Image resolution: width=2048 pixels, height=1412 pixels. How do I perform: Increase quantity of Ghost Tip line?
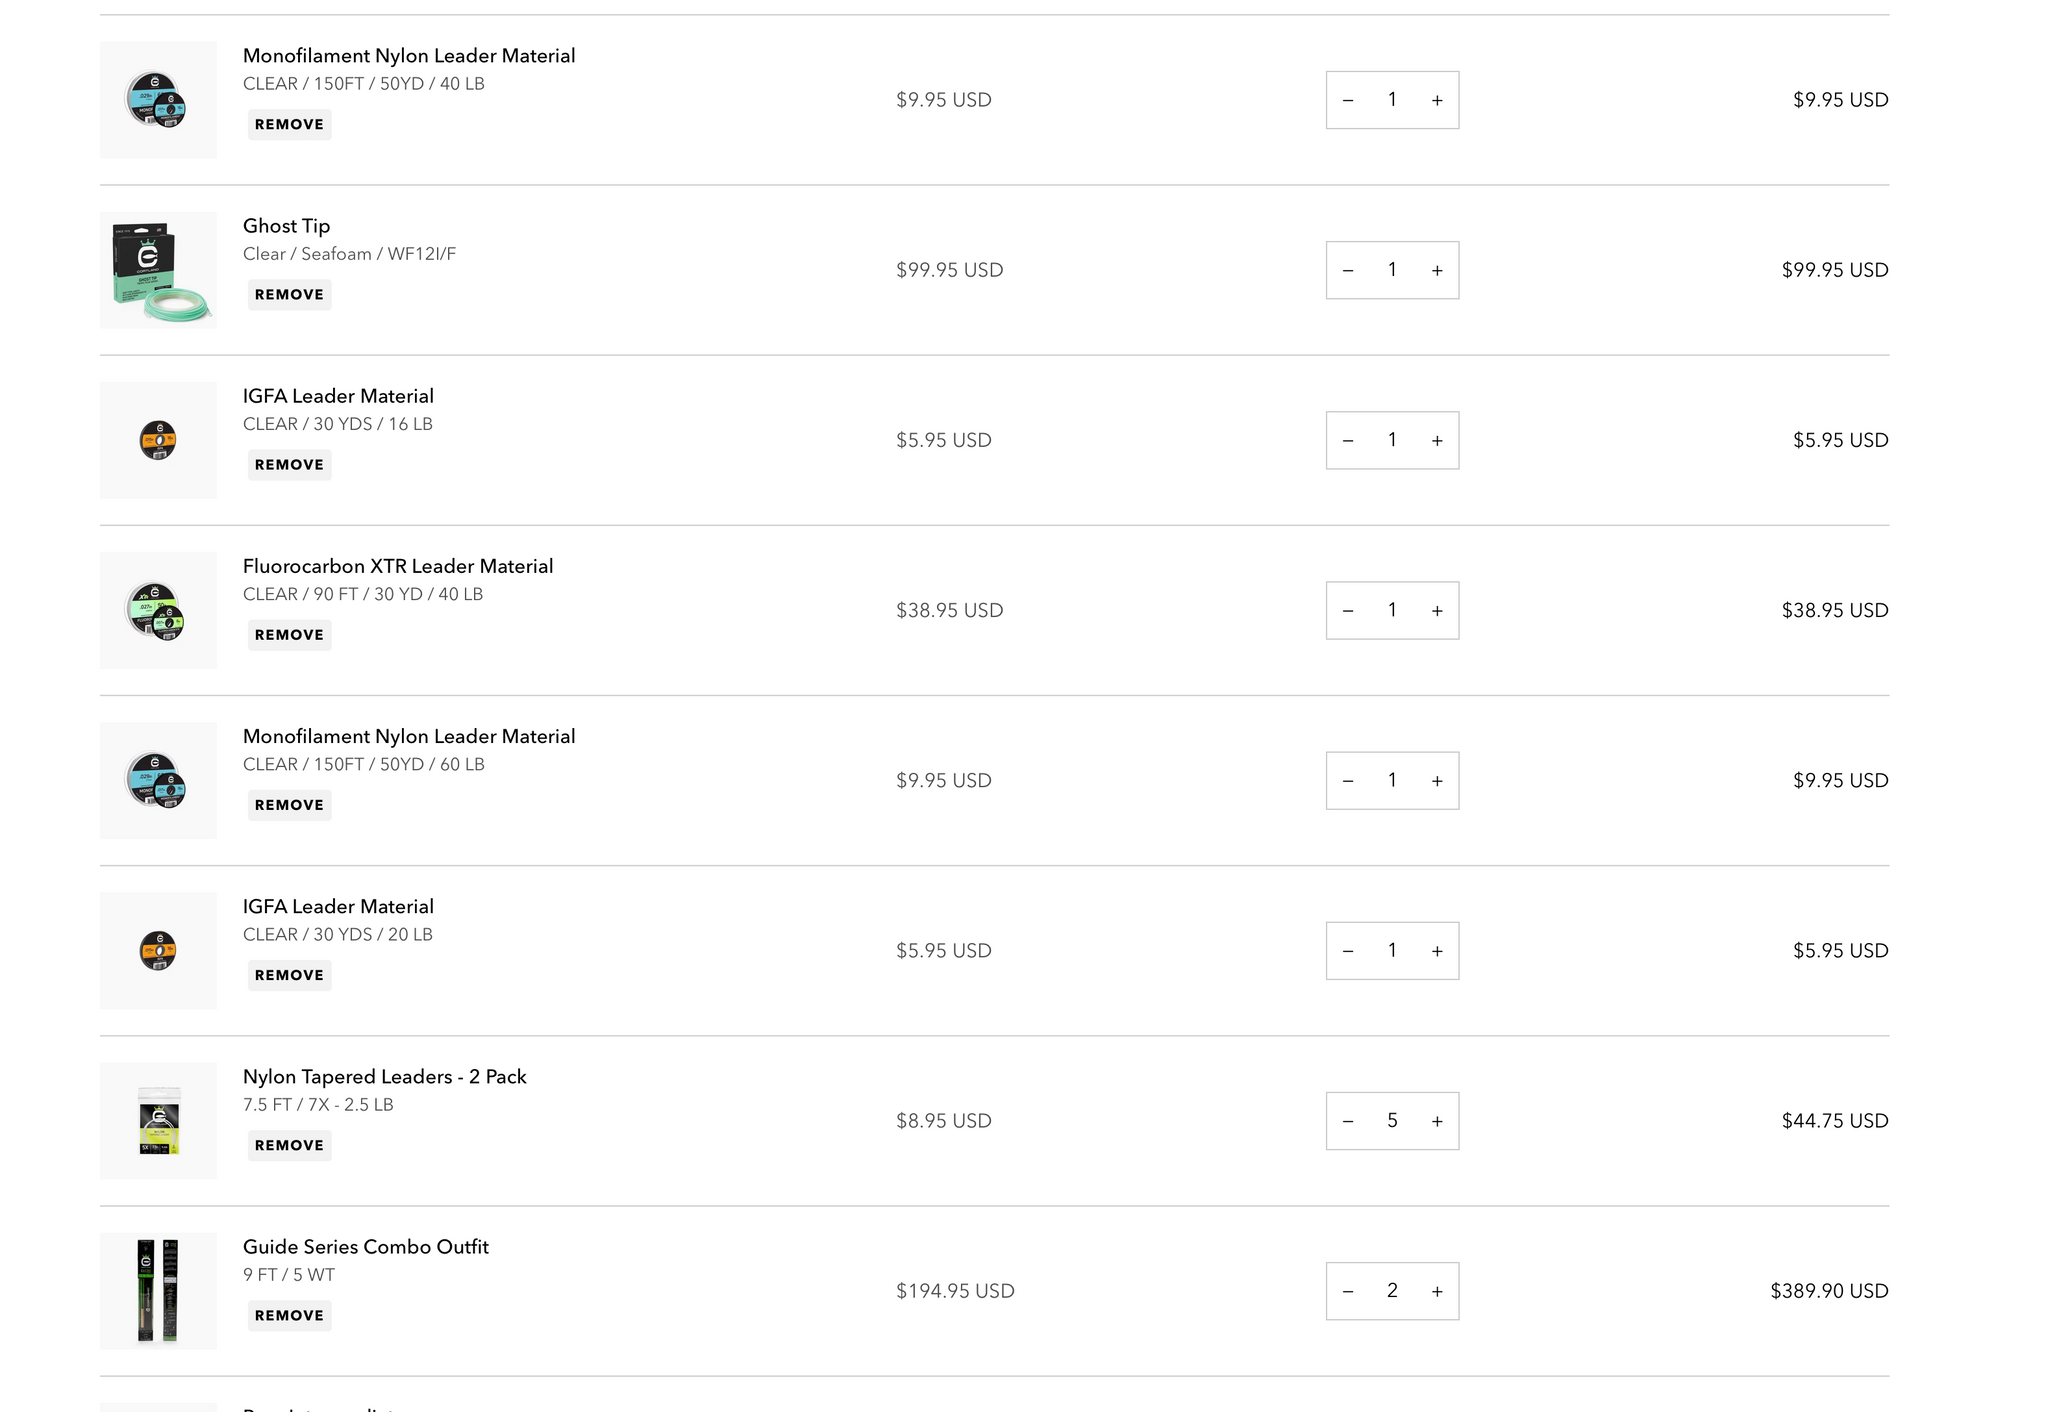point(1437,270)
